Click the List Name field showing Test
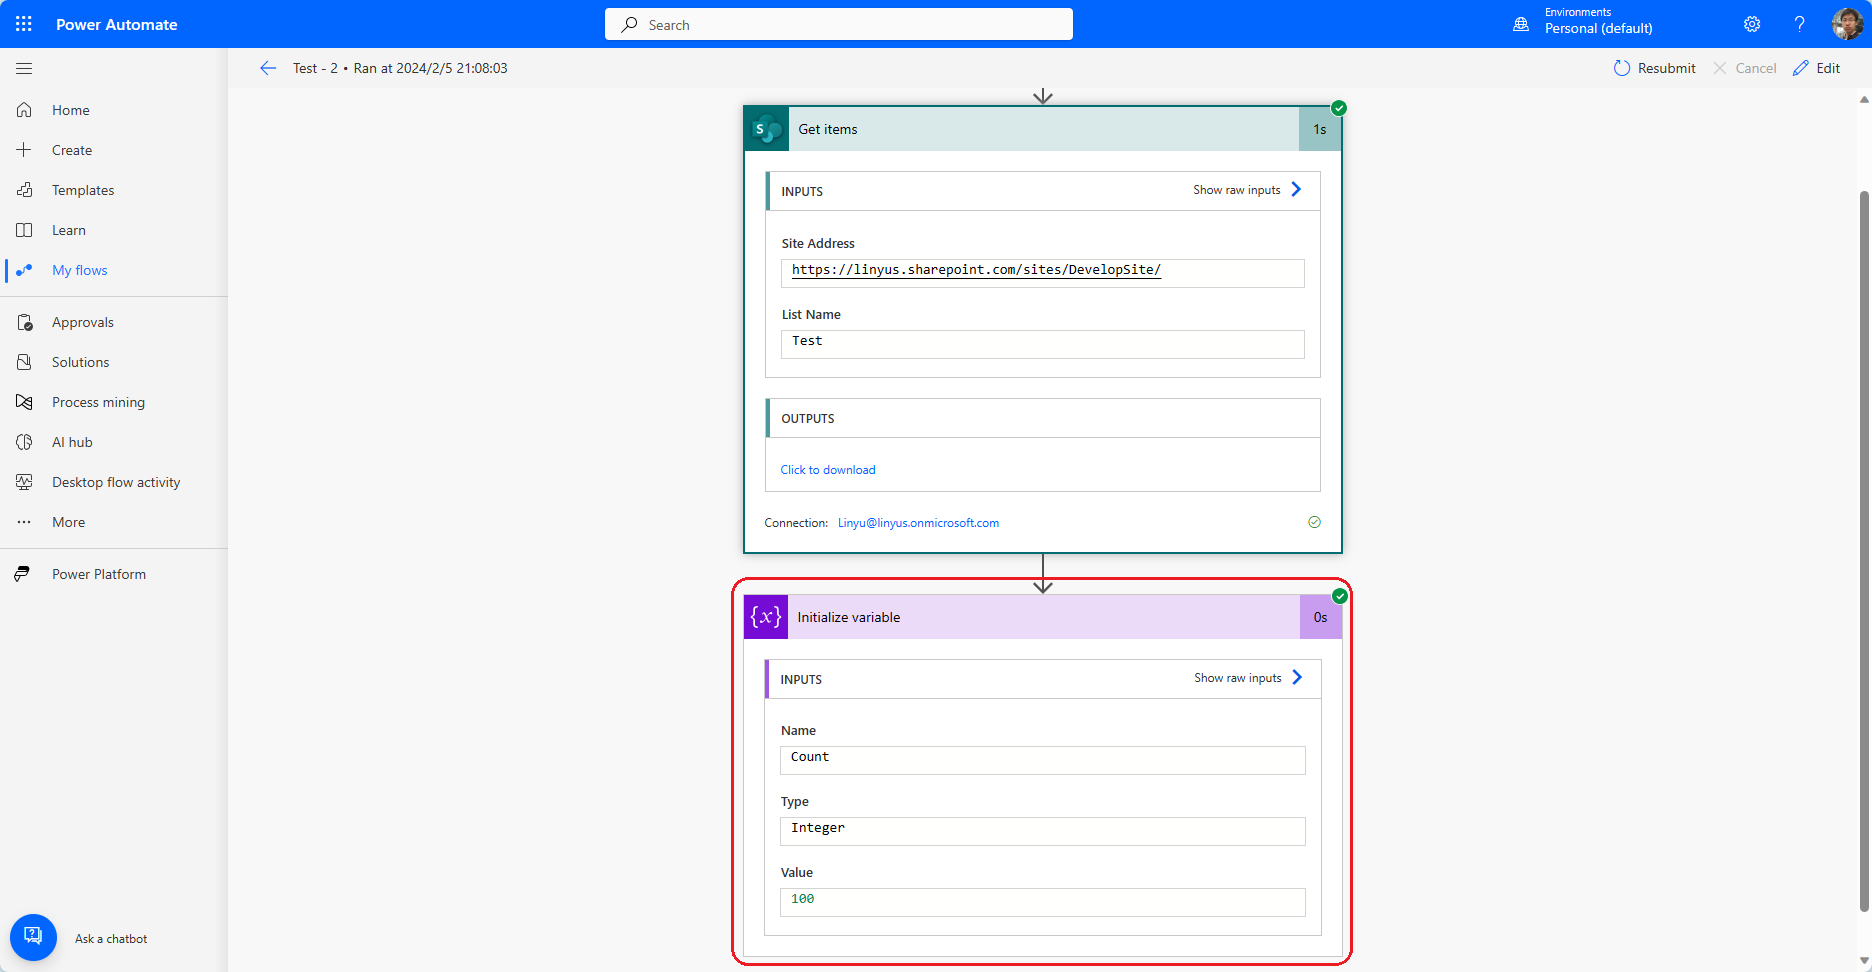The image size is (1872, 972). (1043, 344)
